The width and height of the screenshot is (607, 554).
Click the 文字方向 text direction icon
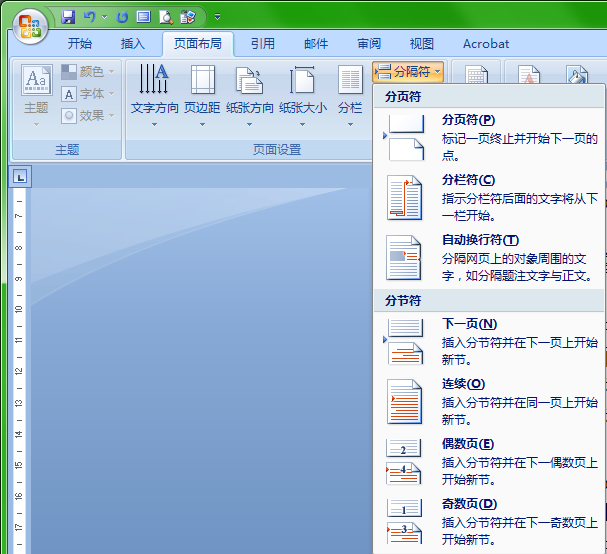coord(154,80)
